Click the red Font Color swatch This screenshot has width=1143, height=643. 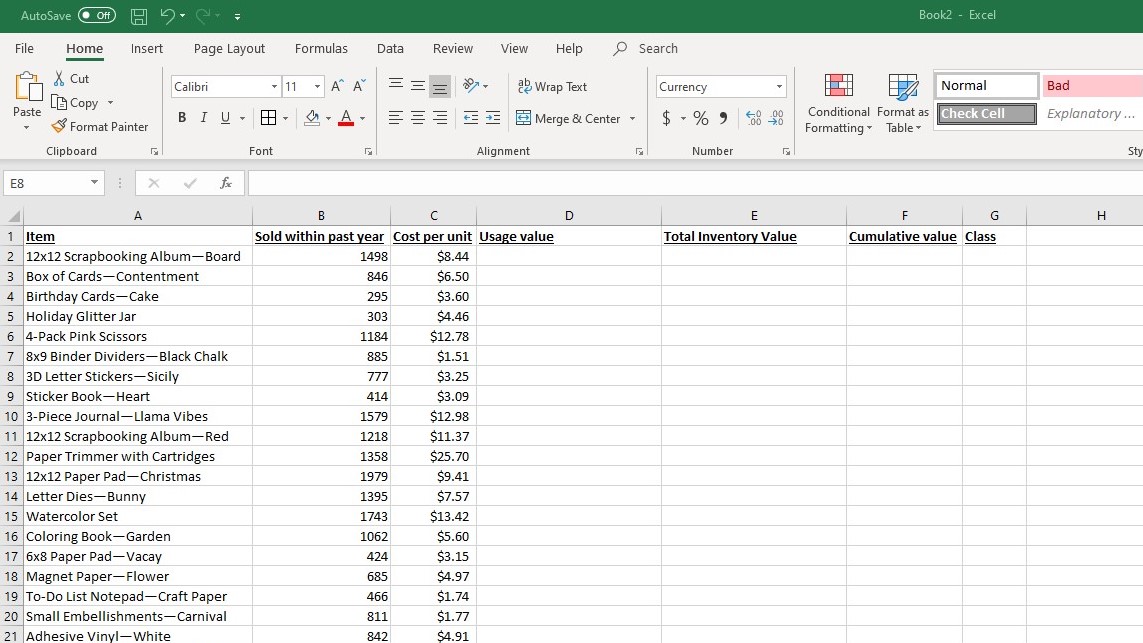pyautogui.click(x=347, y=124)
